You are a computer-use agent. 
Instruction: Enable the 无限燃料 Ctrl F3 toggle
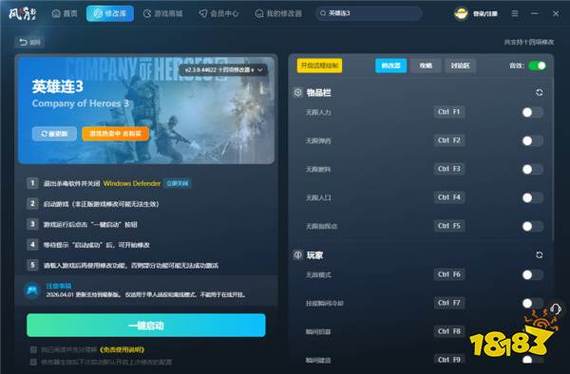pos(533,169)
